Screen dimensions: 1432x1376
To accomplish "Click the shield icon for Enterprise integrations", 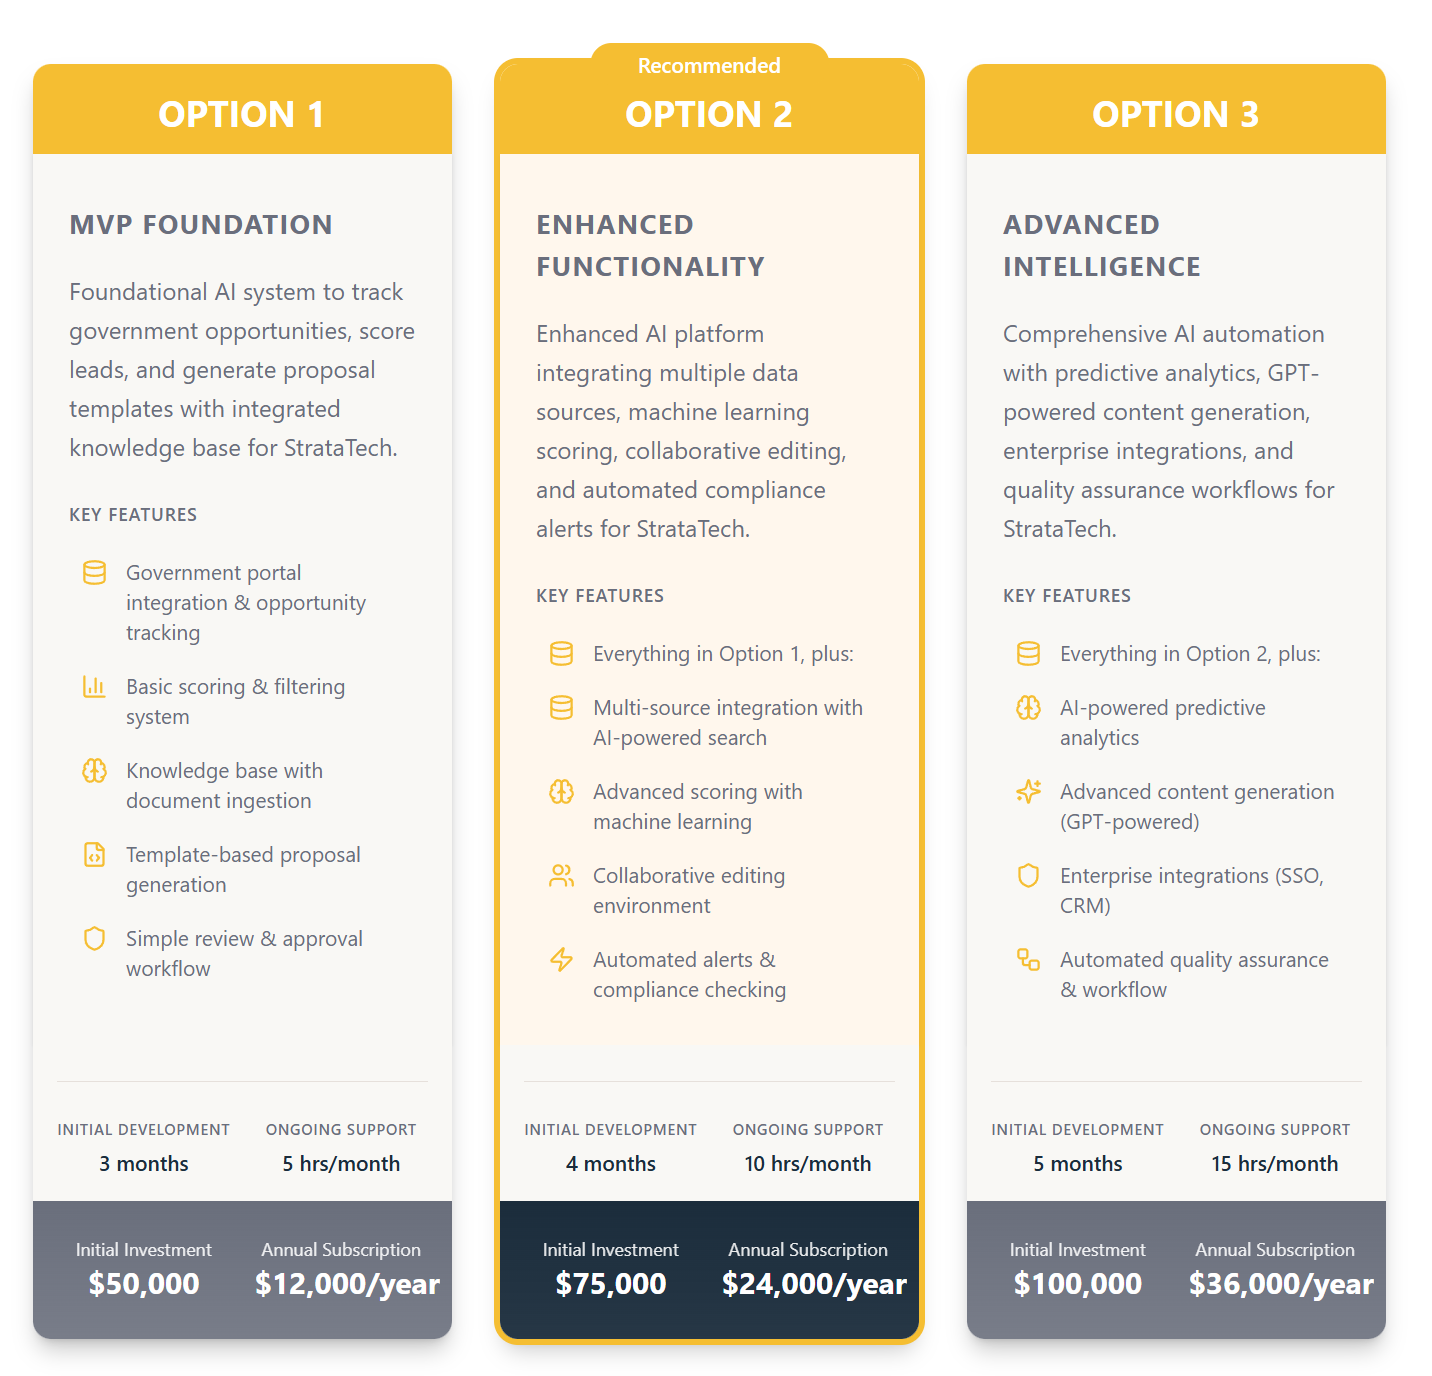I will pos(1028,875).
